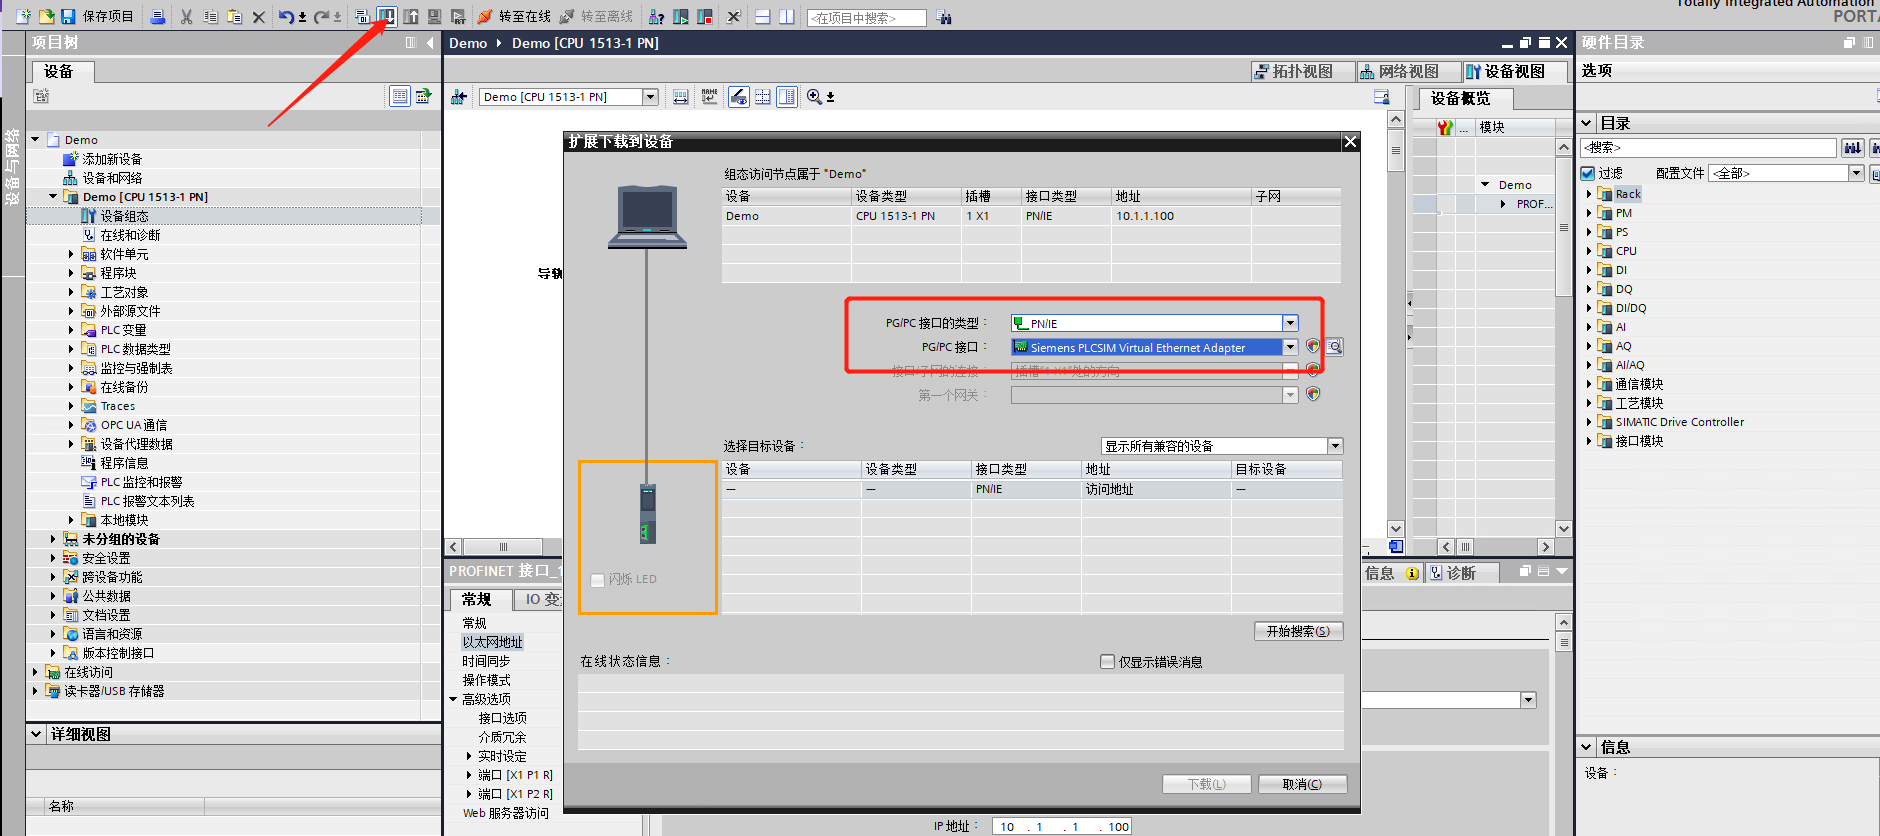
Task: Split the editor space horizontally
Action: tap(762, 17)
